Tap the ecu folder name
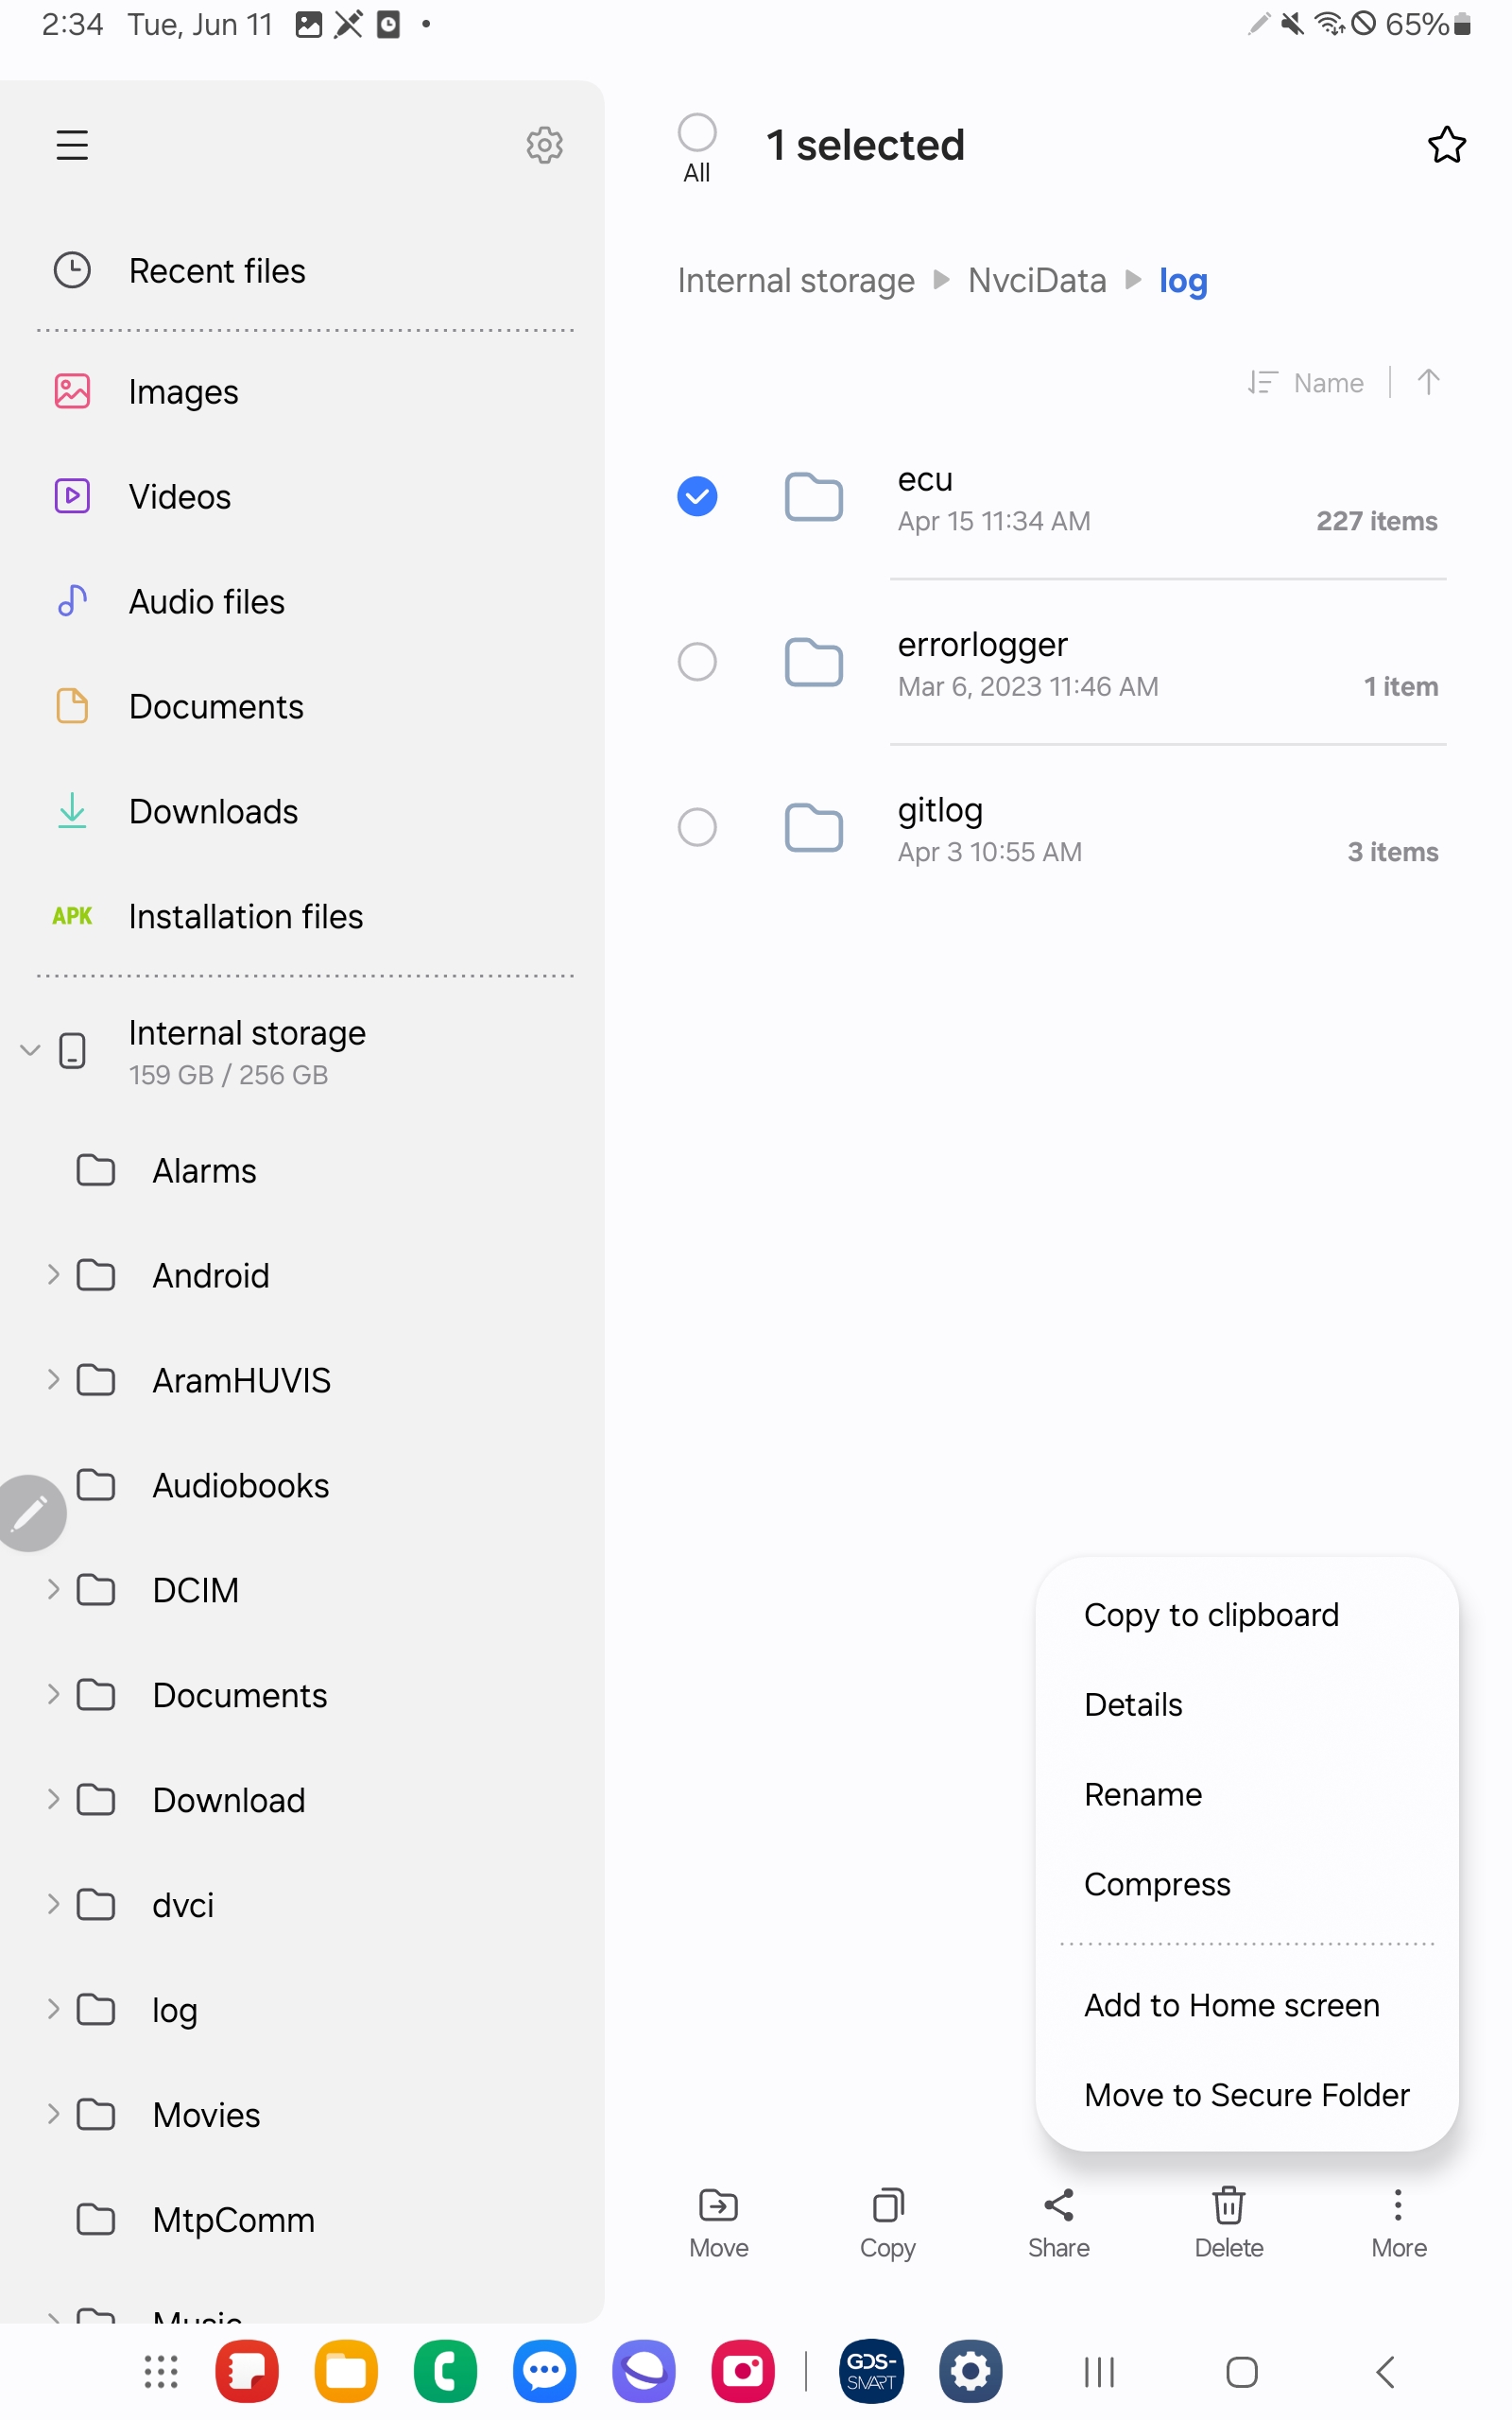This screenshot has width=1512, height=2420. coord(925,480)
